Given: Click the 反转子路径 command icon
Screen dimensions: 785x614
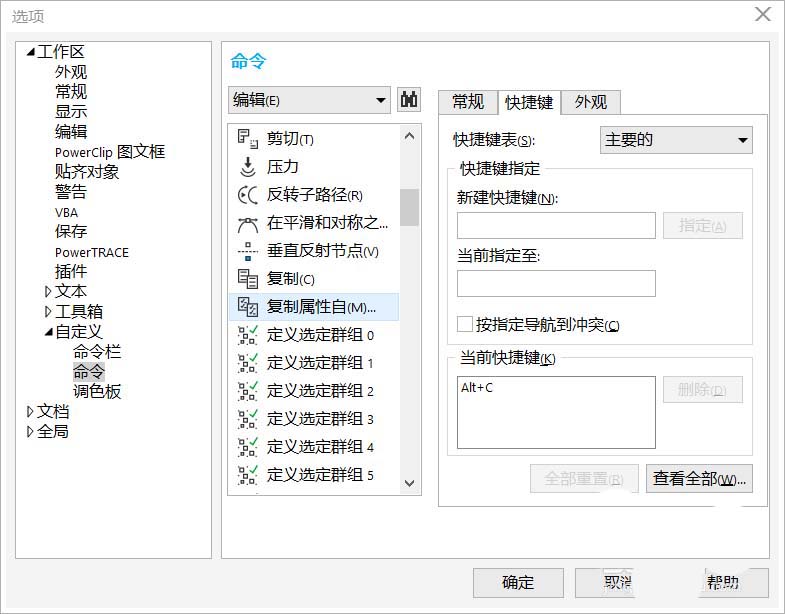Looking at the screenshot, I should tap(247, 195).
